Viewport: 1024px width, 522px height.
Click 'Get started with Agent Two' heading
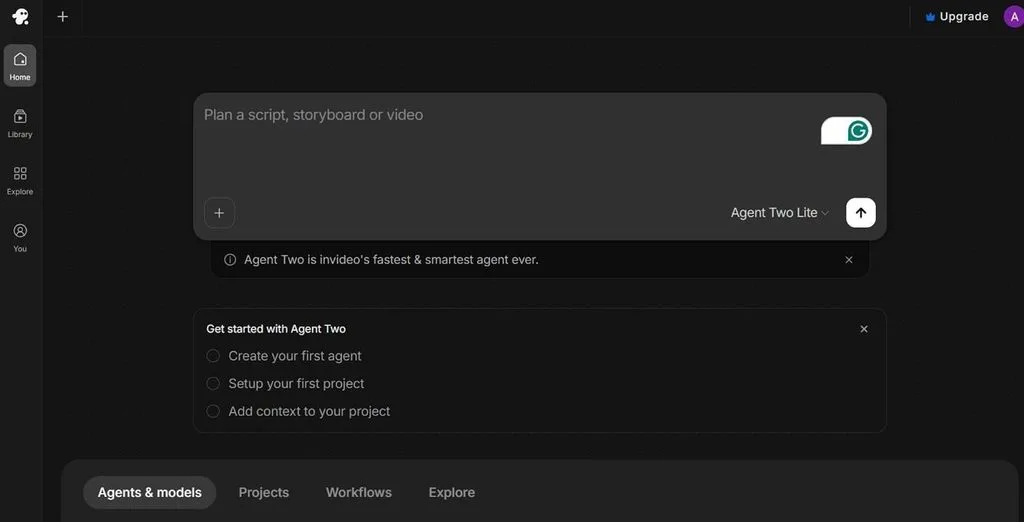coord(276,329)
